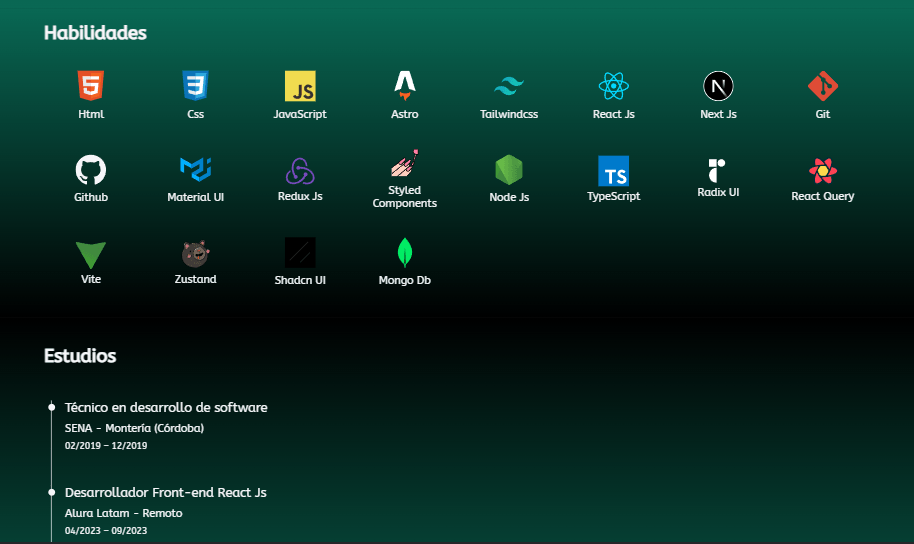This screenshot has height=544, width=914.
Task: Click the date range '02/2019 – 12/2019'
Action: [106, 445]
